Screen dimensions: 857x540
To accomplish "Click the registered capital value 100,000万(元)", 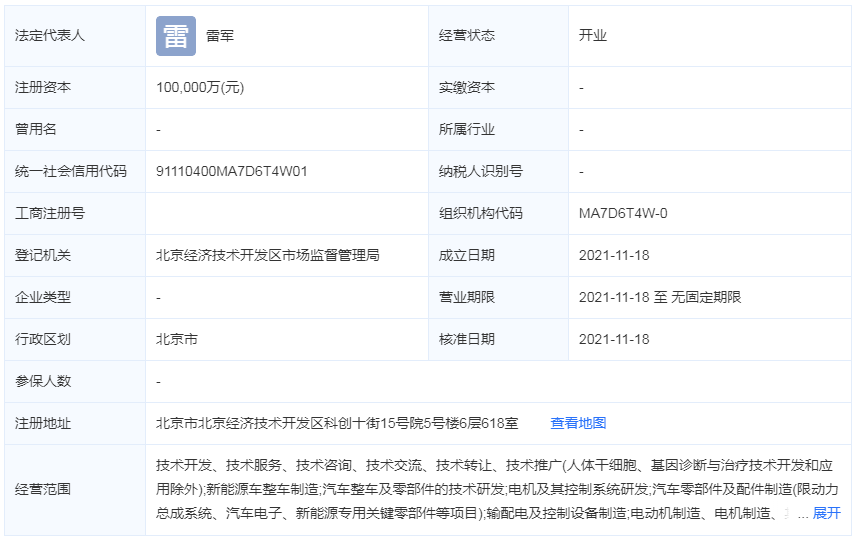I will [x=200, y=87].
